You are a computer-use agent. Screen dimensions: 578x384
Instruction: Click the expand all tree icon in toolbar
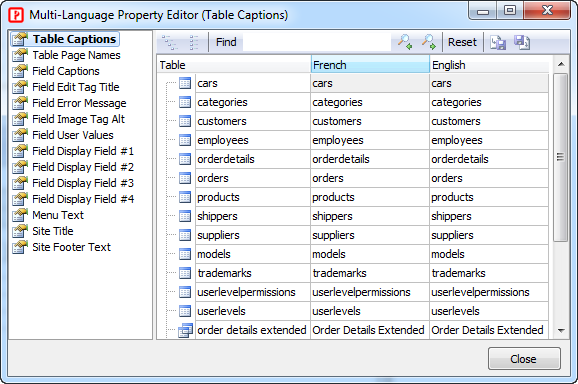coord(170,42)
